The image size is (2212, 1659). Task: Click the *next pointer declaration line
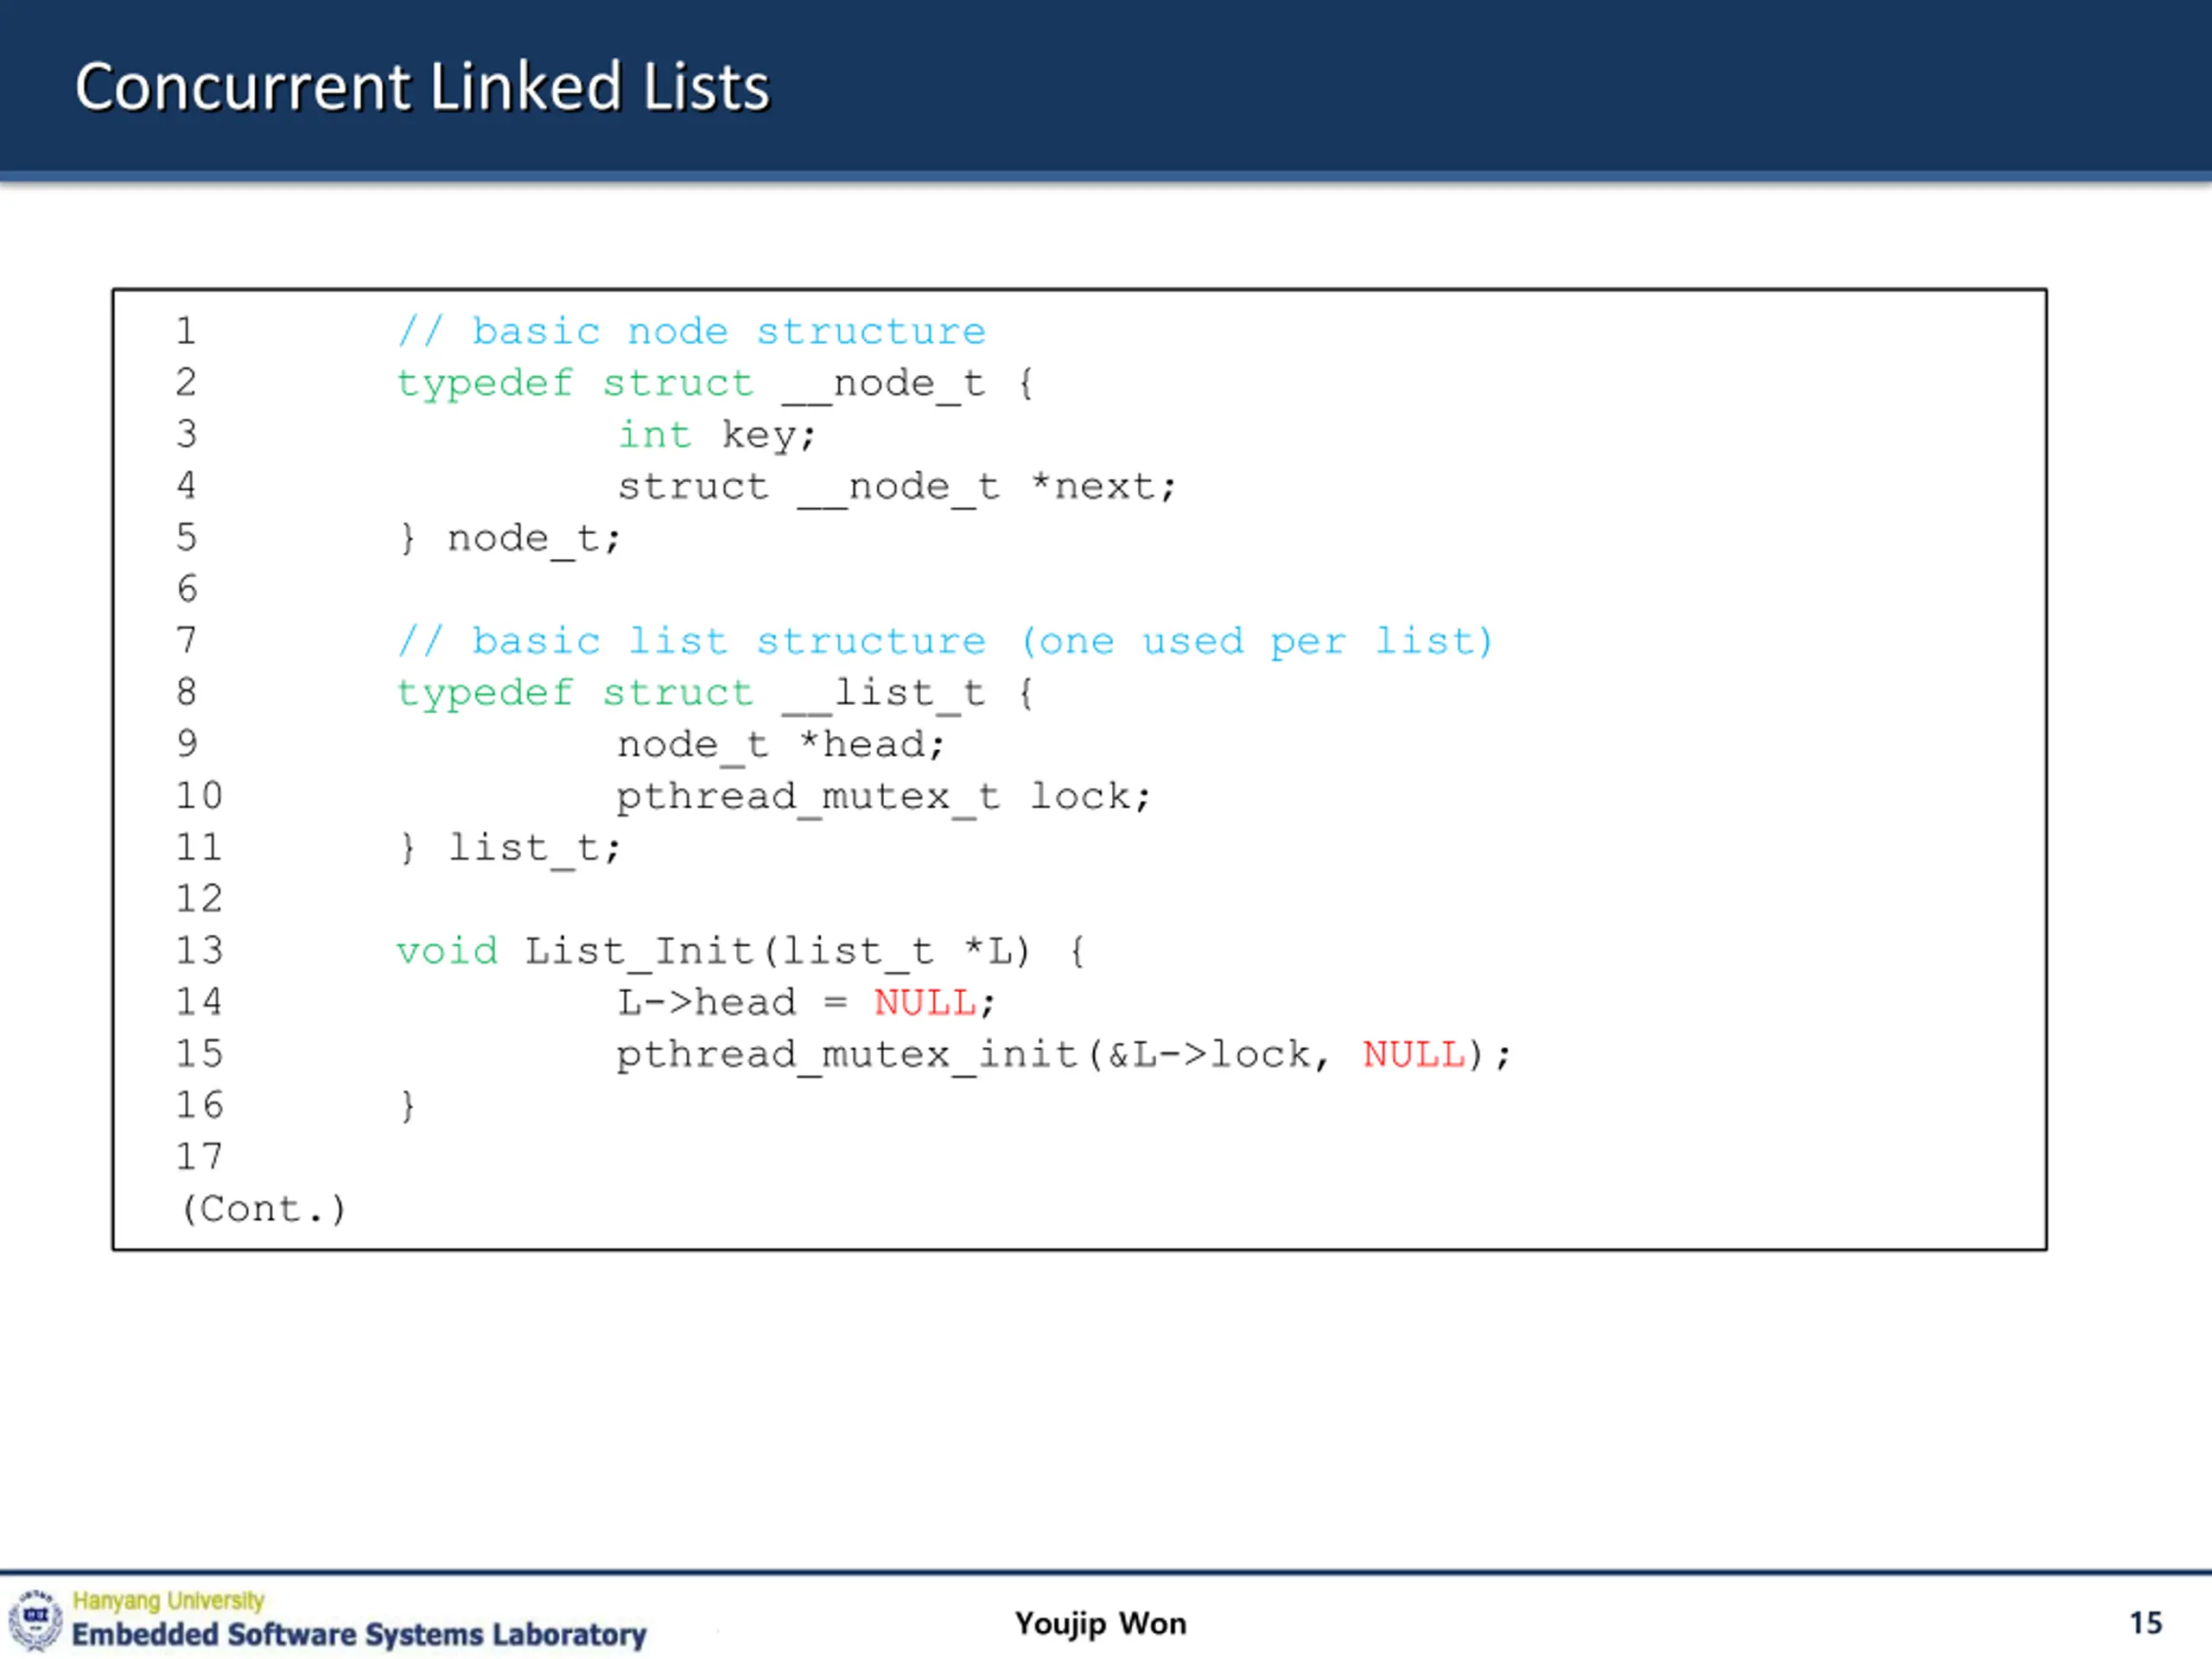tap(896, 487)
